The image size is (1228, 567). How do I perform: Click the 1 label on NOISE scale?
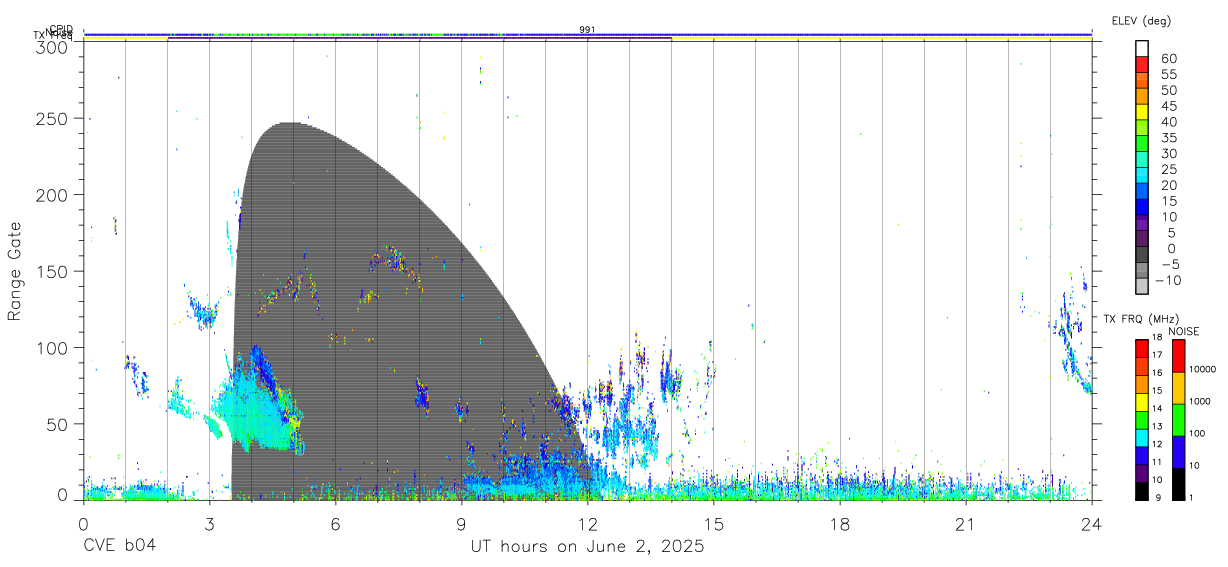coord(1190,497)
